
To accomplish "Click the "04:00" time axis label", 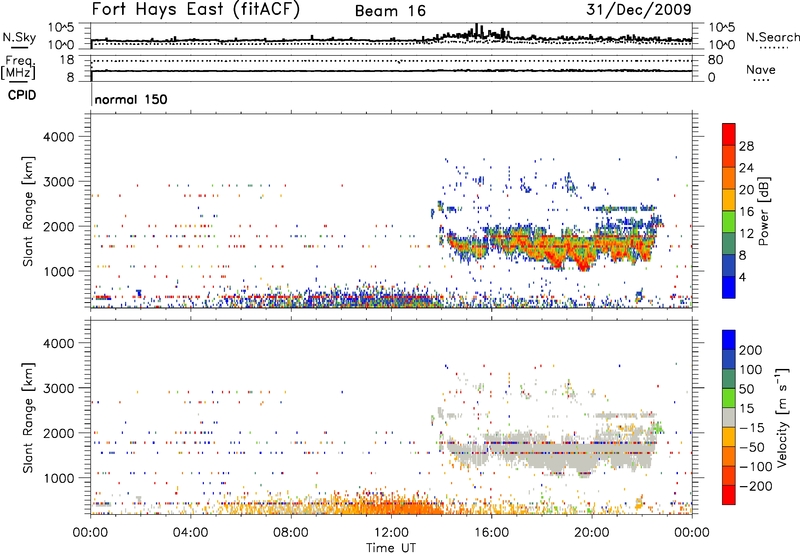I will point(190,533).
